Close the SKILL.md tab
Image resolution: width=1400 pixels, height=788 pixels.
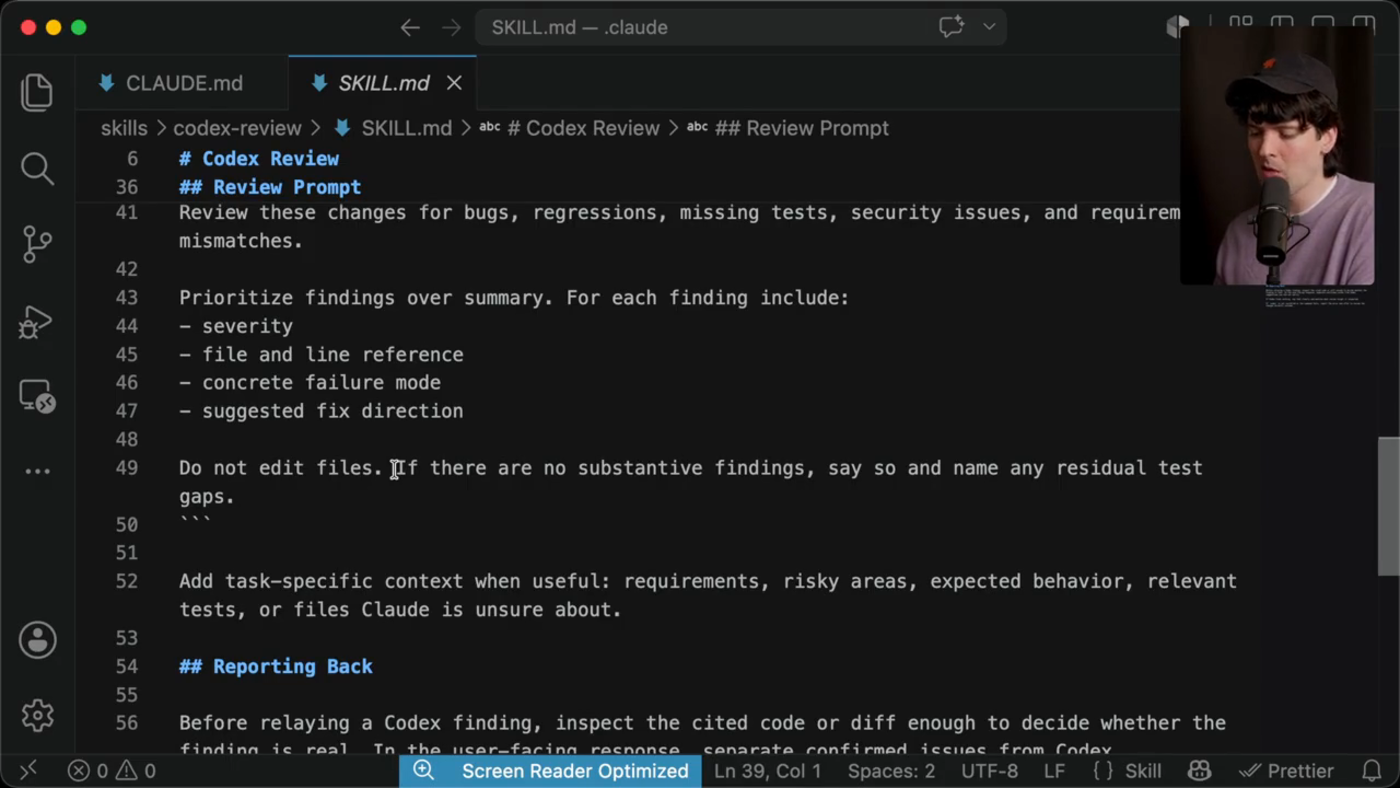454,83
